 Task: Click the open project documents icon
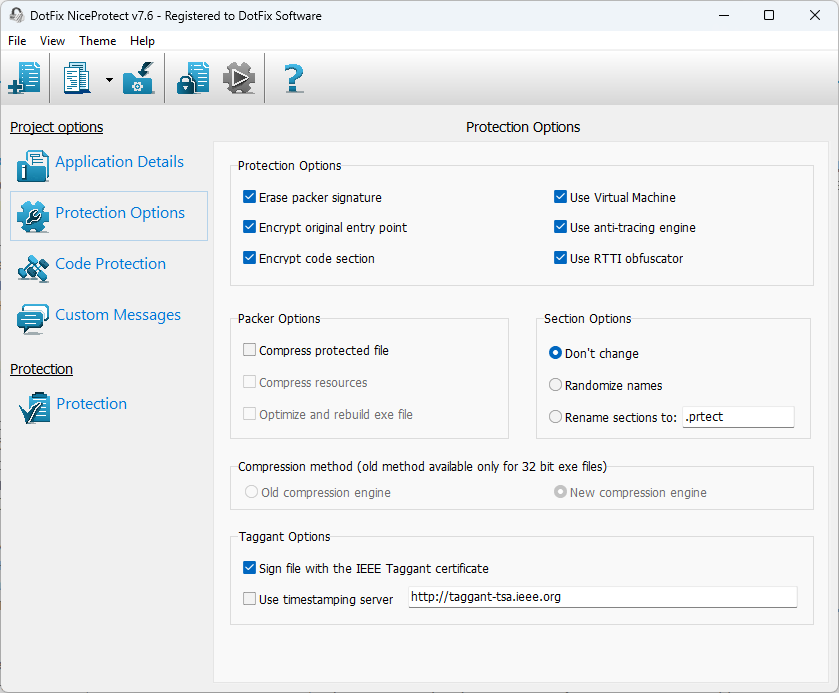(x=77, y=78)
